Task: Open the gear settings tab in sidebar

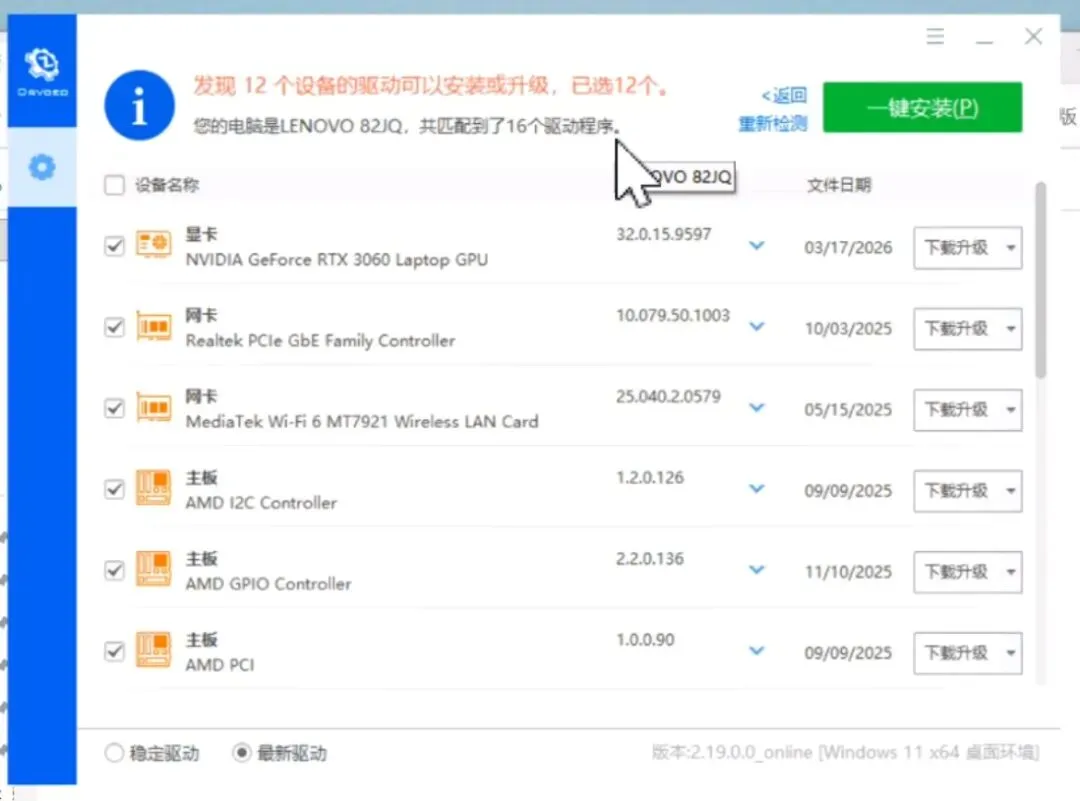Action: [x=42, y=167]
